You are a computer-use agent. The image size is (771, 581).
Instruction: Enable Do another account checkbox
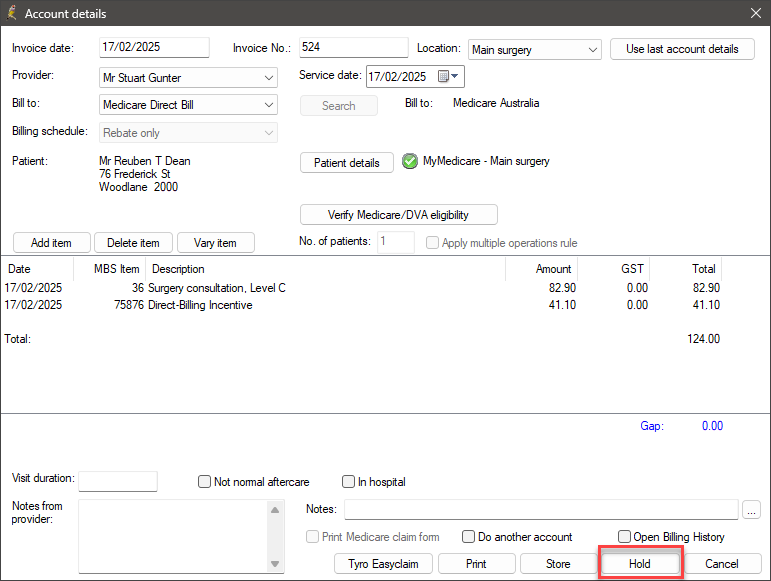click(x=468, y=536)
